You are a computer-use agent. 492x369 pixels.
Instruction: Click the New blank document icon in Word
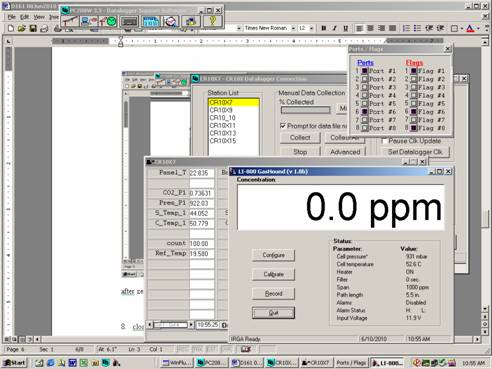(x=11, y=29)
